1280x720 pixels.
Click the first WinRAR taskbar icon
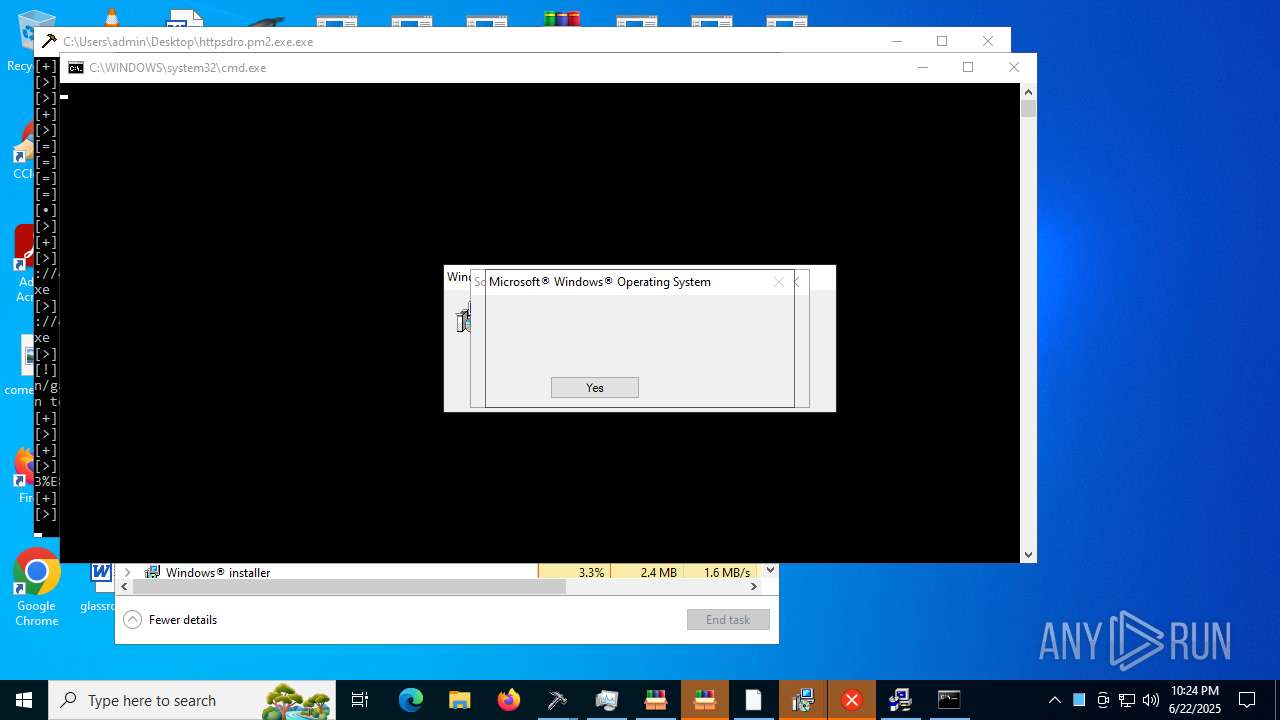(x=655, y=700)
